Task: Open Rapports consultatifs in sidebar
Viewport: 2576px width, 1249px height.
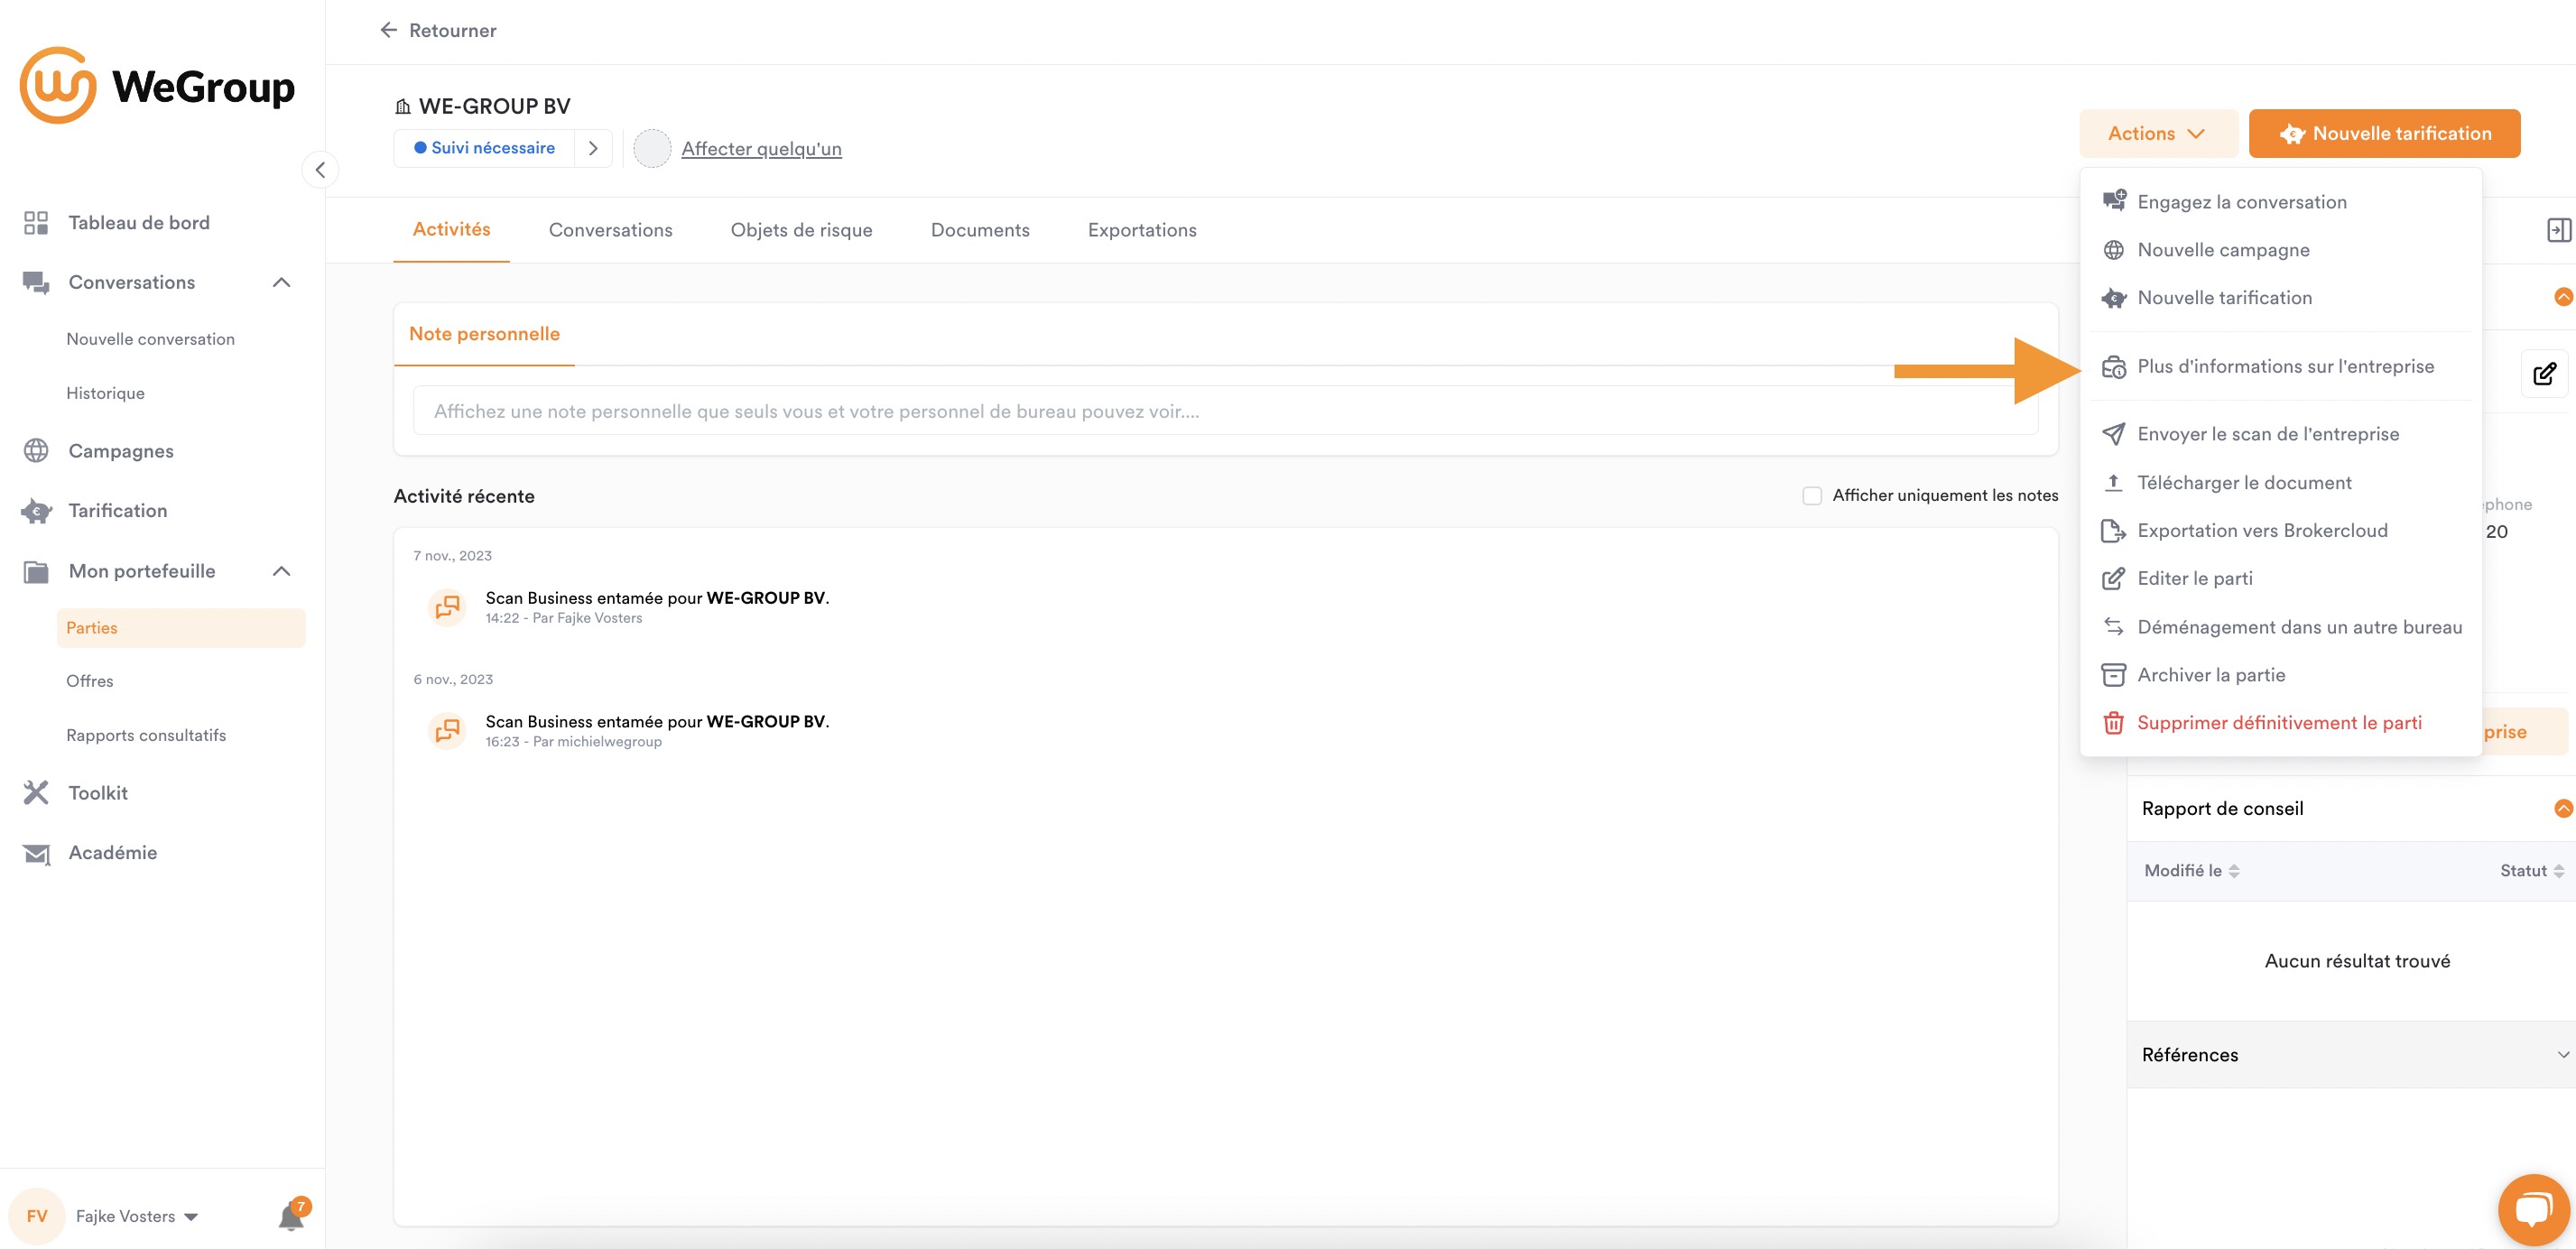Action: click(x=146, y=735)
